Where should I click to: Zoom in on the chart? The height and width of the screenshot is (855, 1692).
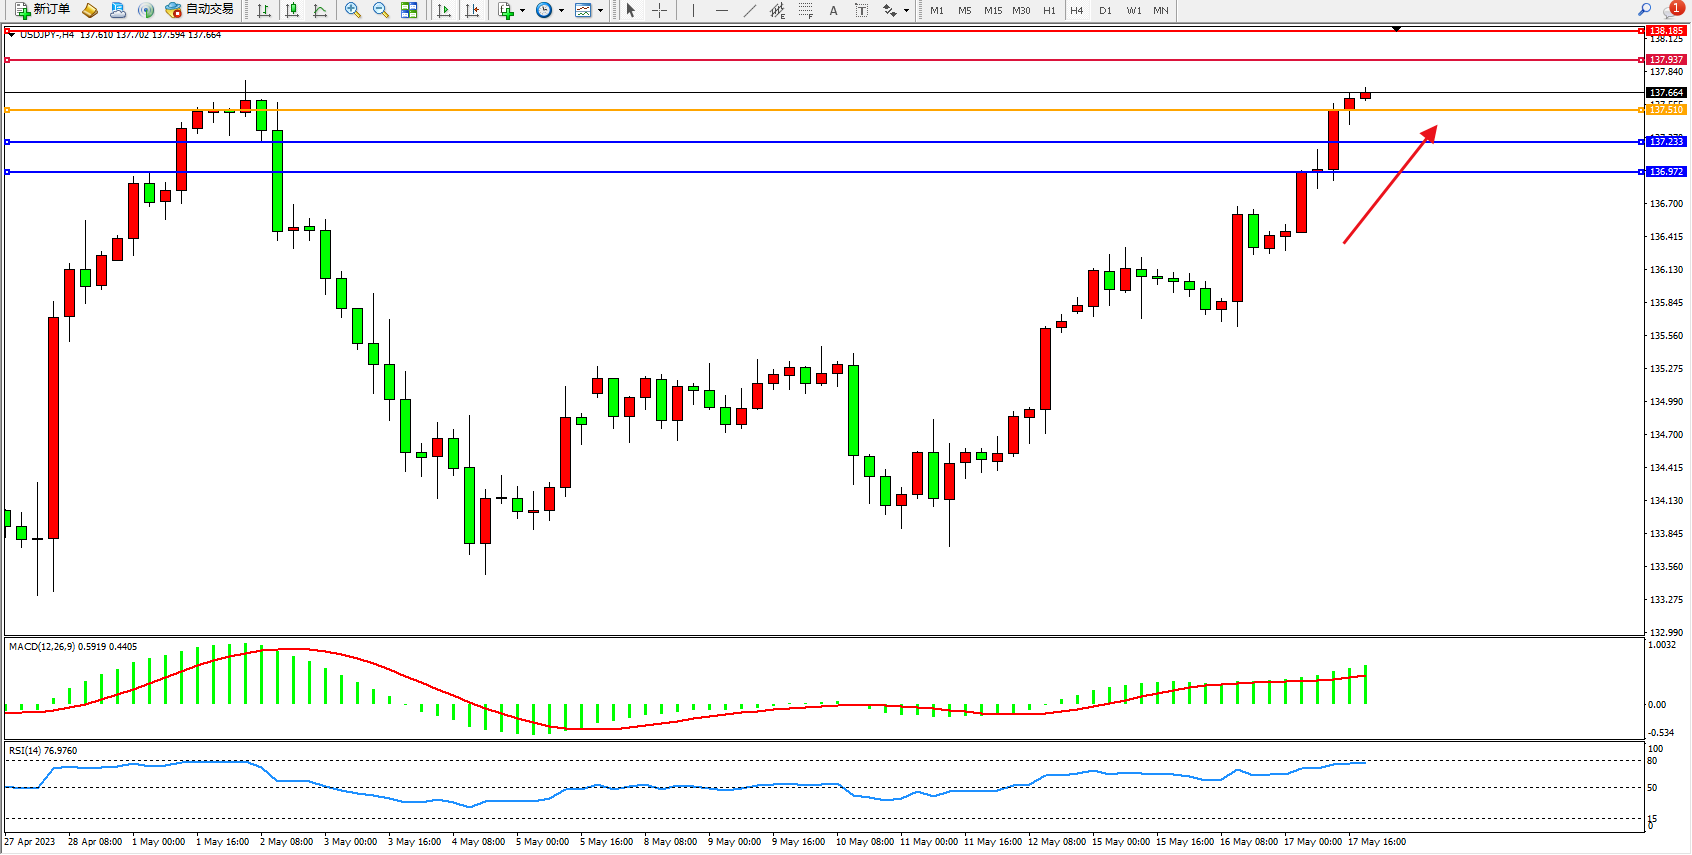pyautogui.click(x=352, y=10)
